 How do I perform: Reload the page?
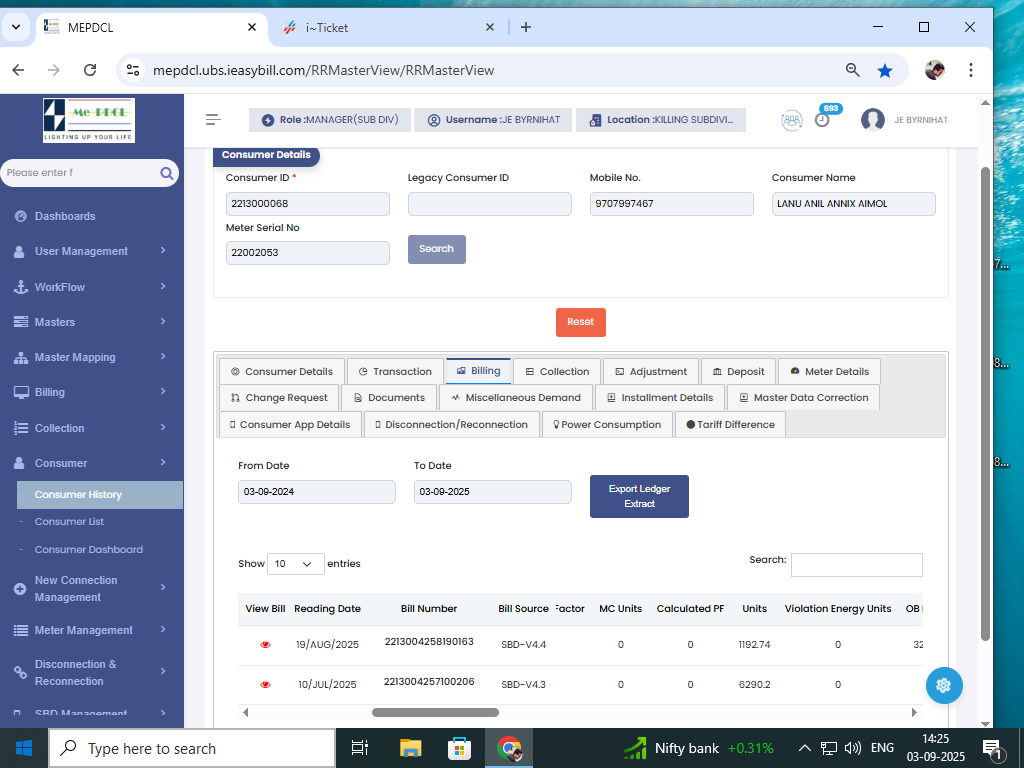[x=90, y=70]
